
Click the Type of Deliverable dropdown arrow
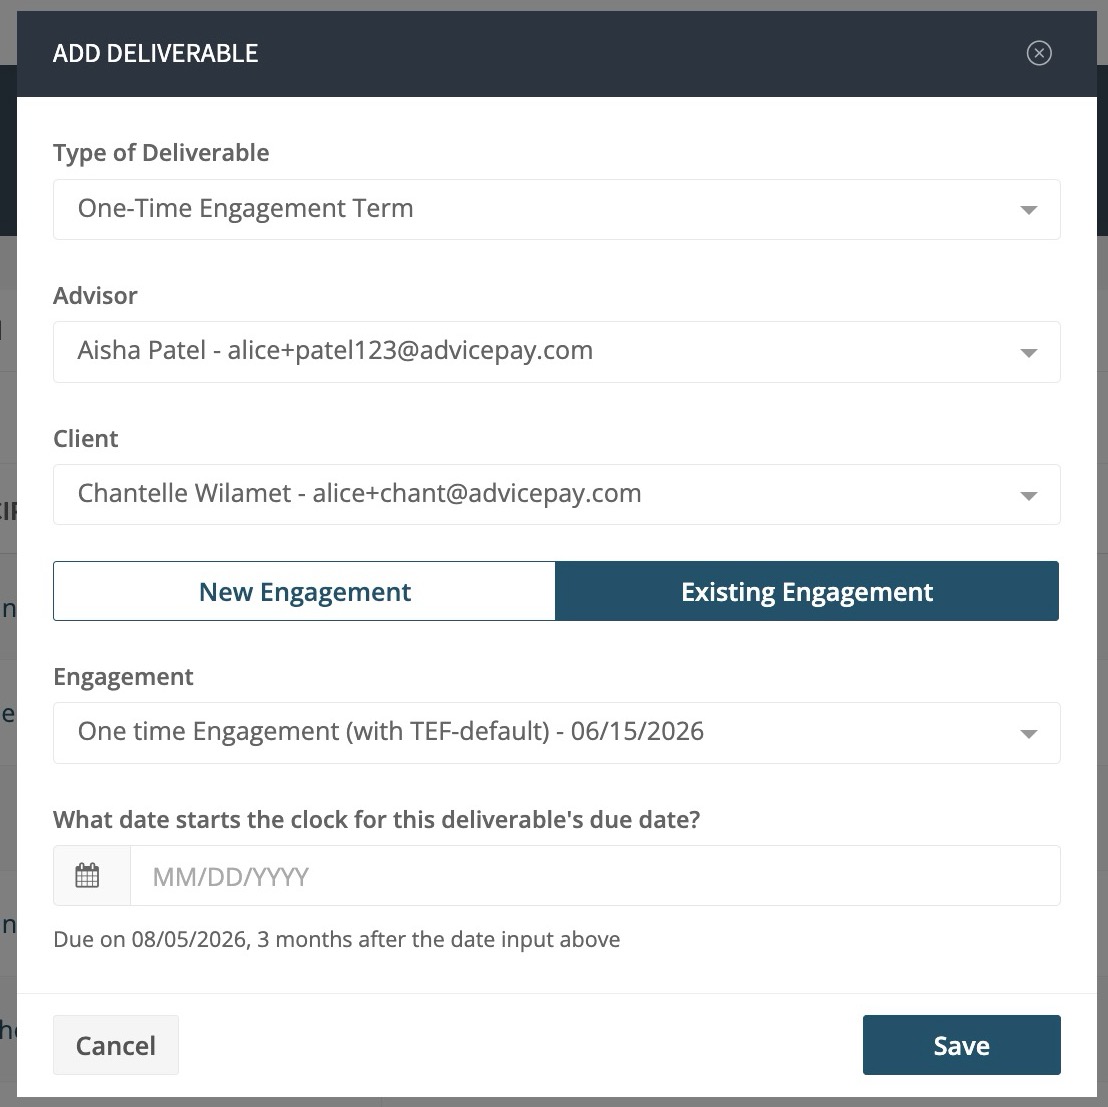coord(1029,210)
